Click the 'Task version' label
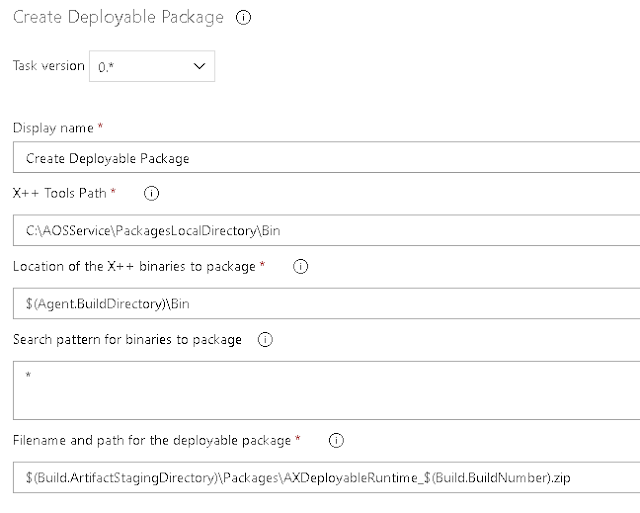 49,66
